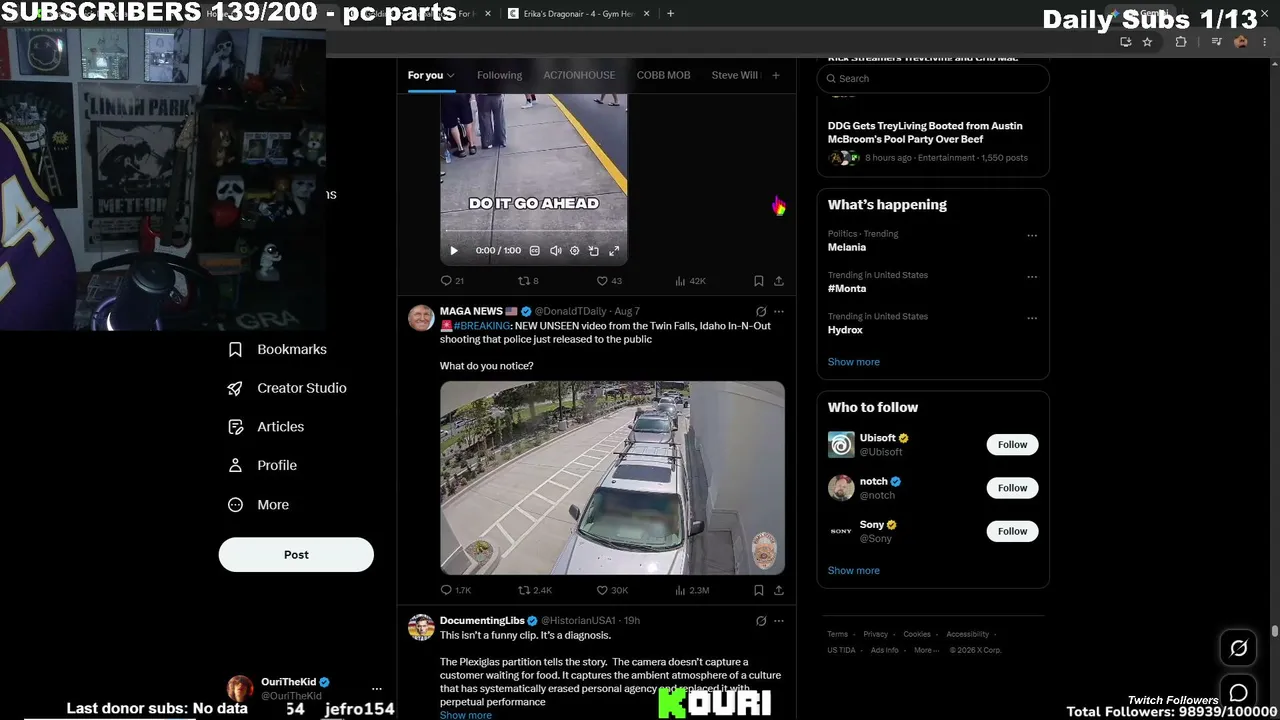Open the floating Grok button
Viewport: 1280px width, 720px height.
1238,648
